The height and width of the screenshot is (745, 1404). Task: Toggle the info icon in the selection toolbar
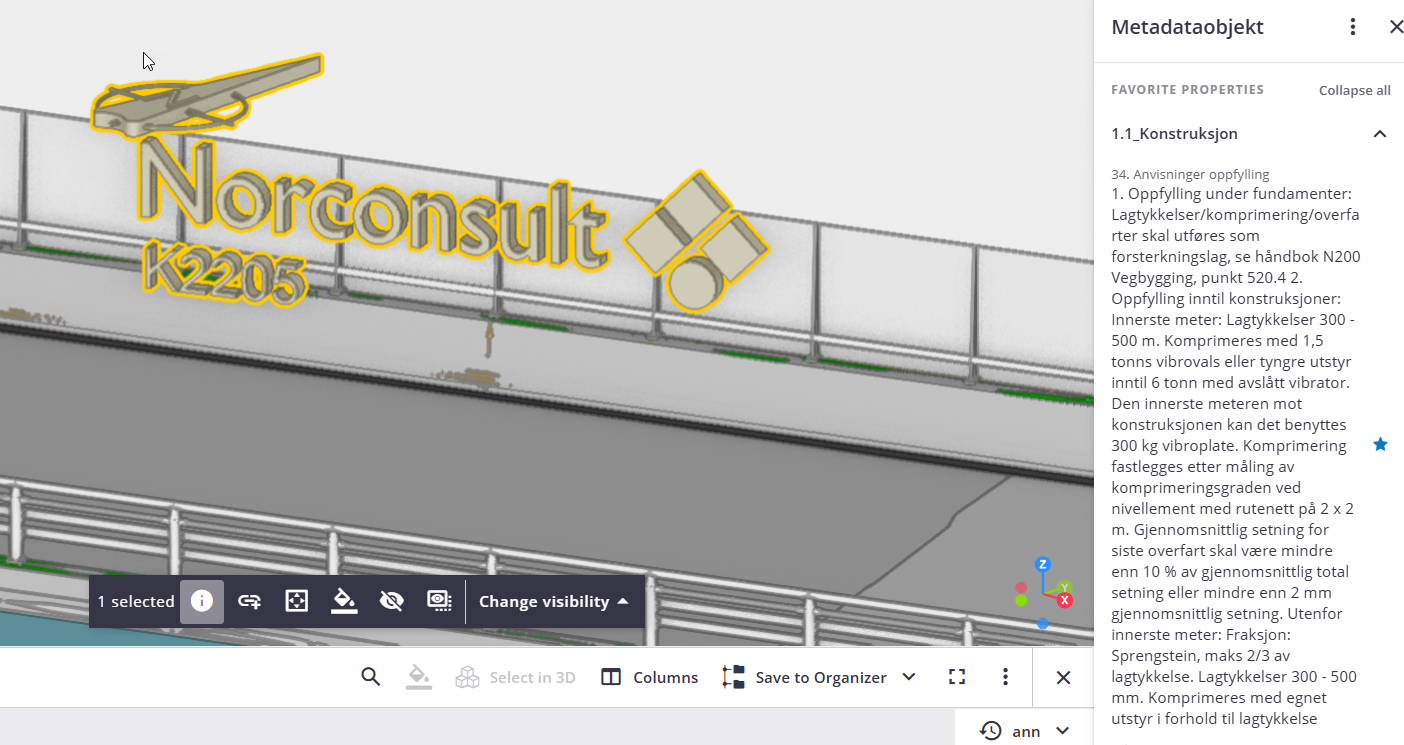coord(202,601)
